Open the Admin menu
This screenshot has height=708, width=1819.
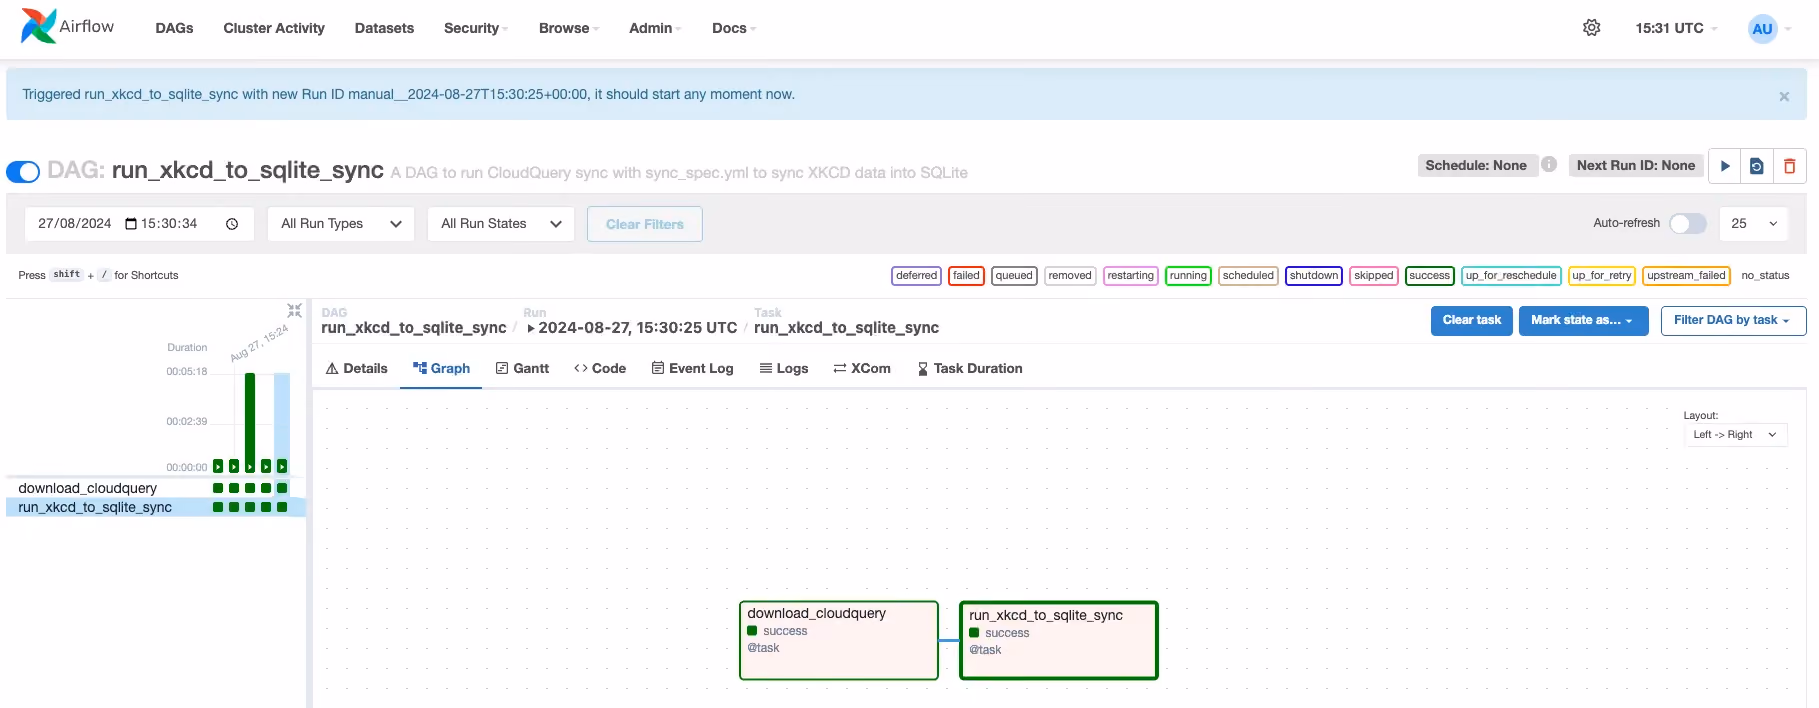coord(655,28)
